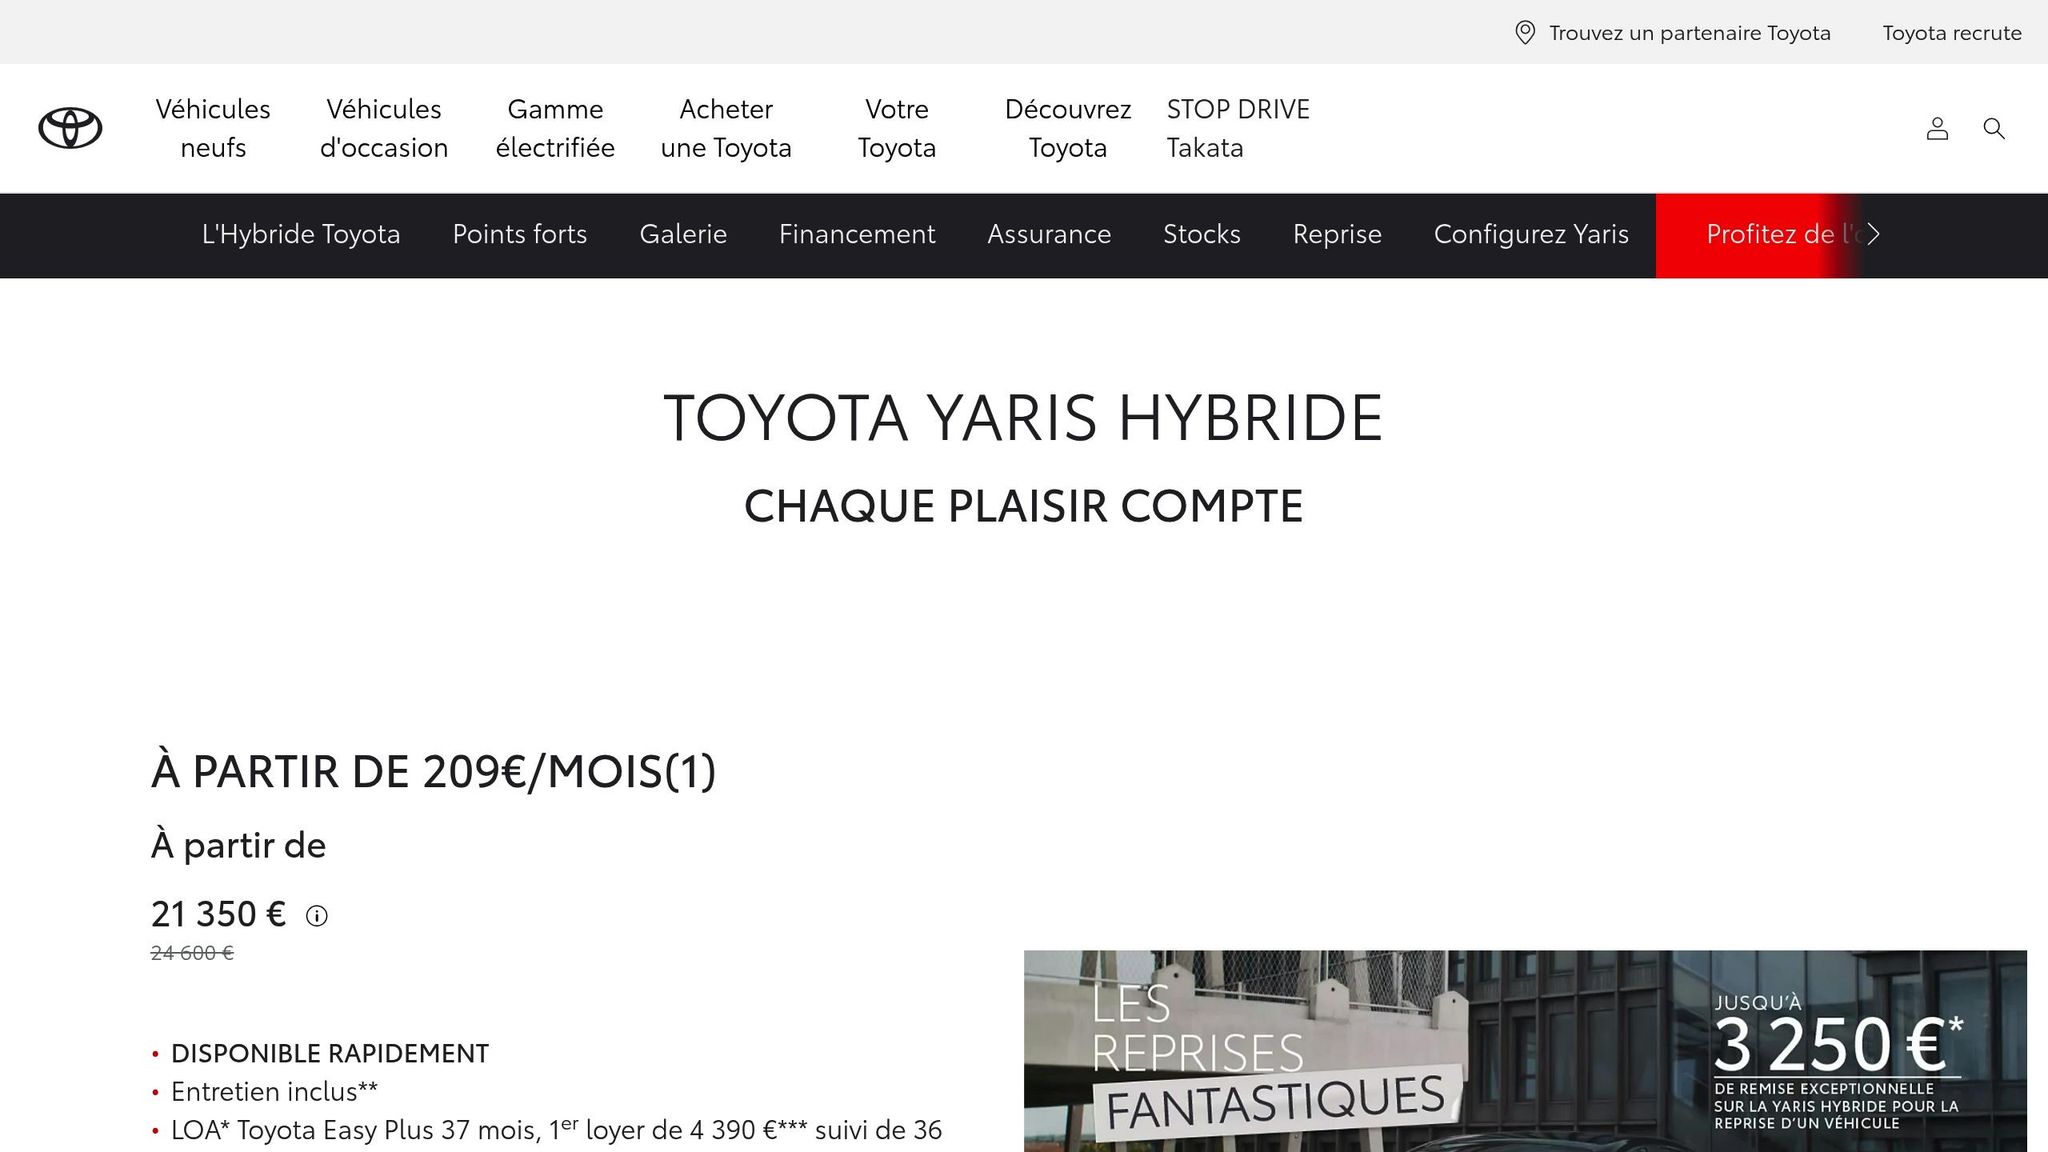
Task: Open the Votre Toyota menu
Action: 897,128
